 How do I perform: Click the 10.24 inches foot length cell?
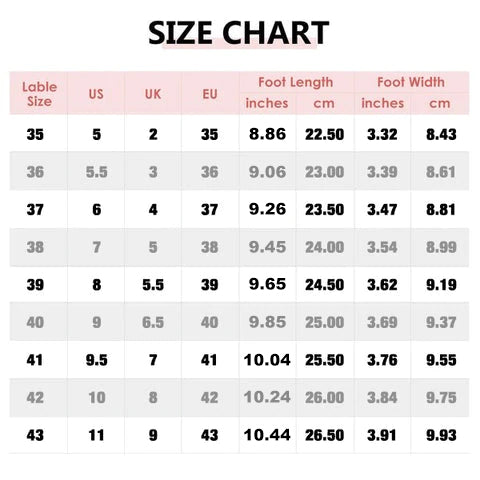pos(267,397)
